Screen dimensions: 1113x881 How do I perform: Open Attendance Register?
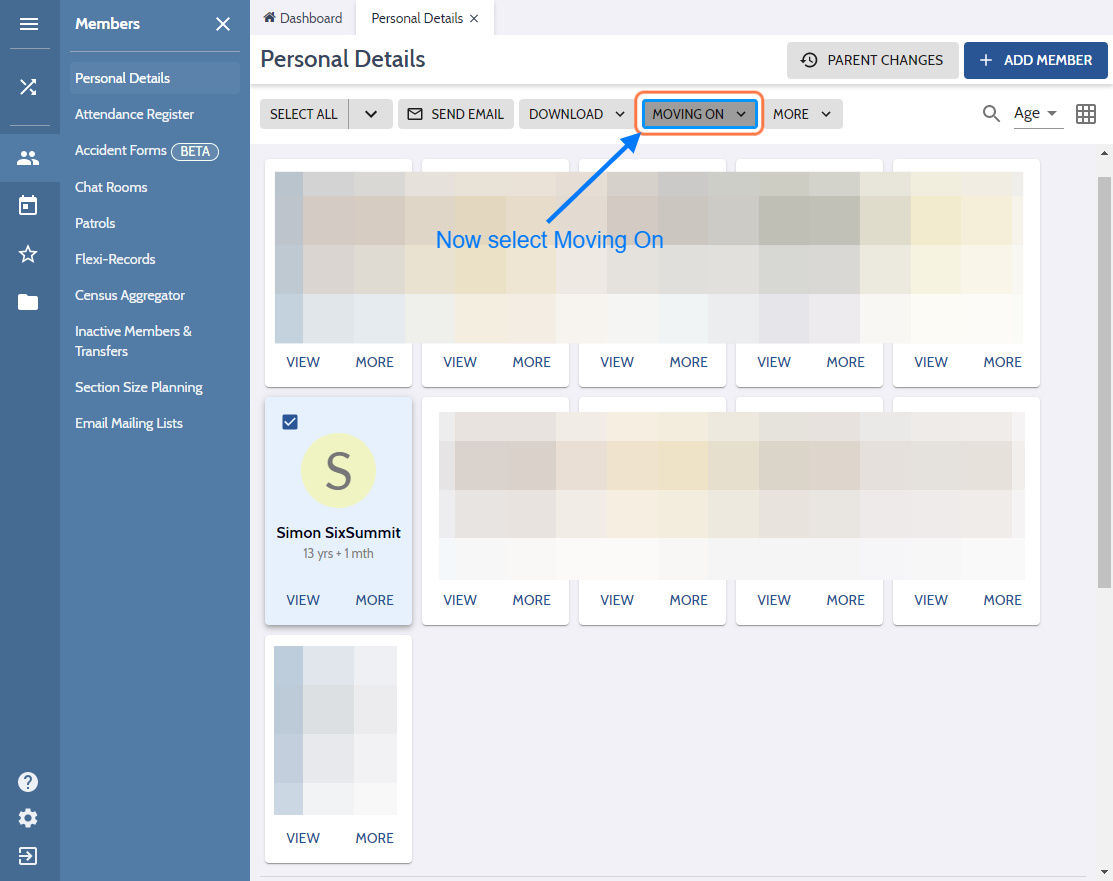click(x=134, y=114)
